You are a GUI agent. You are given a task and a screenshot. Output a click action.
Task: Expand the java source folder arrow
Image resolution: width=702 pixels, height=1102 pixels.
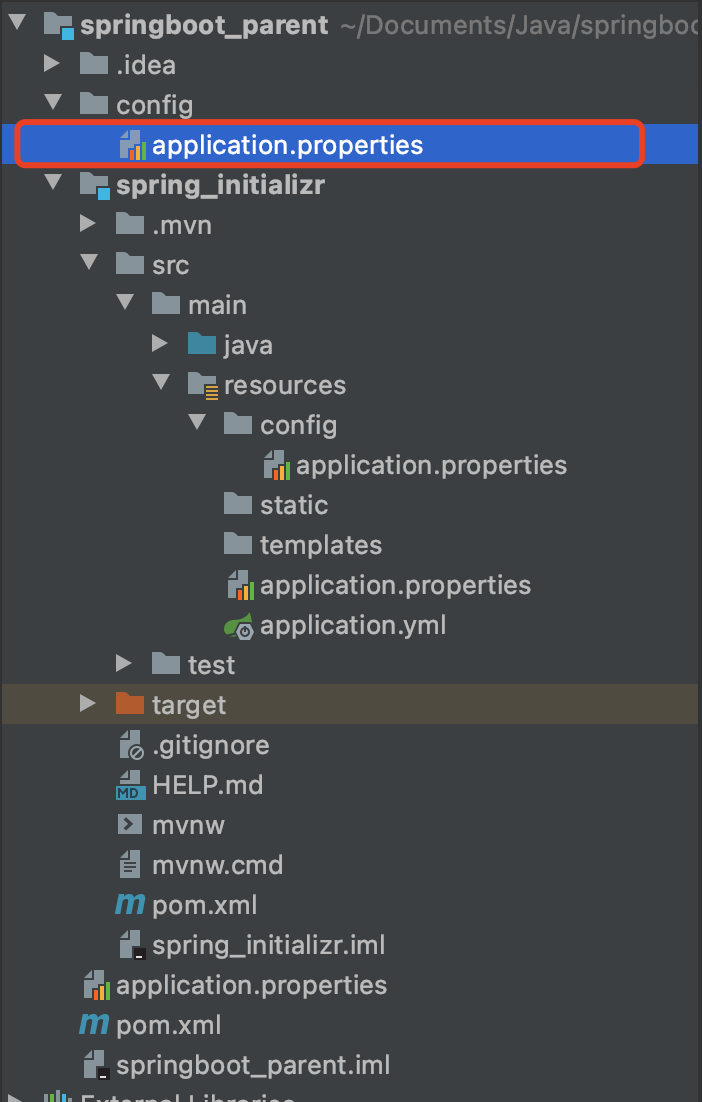click(x=160, y=344)
